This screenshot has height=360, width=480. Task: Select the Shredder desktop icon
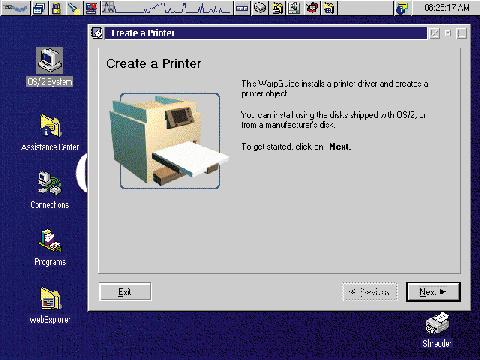point(437,330)
